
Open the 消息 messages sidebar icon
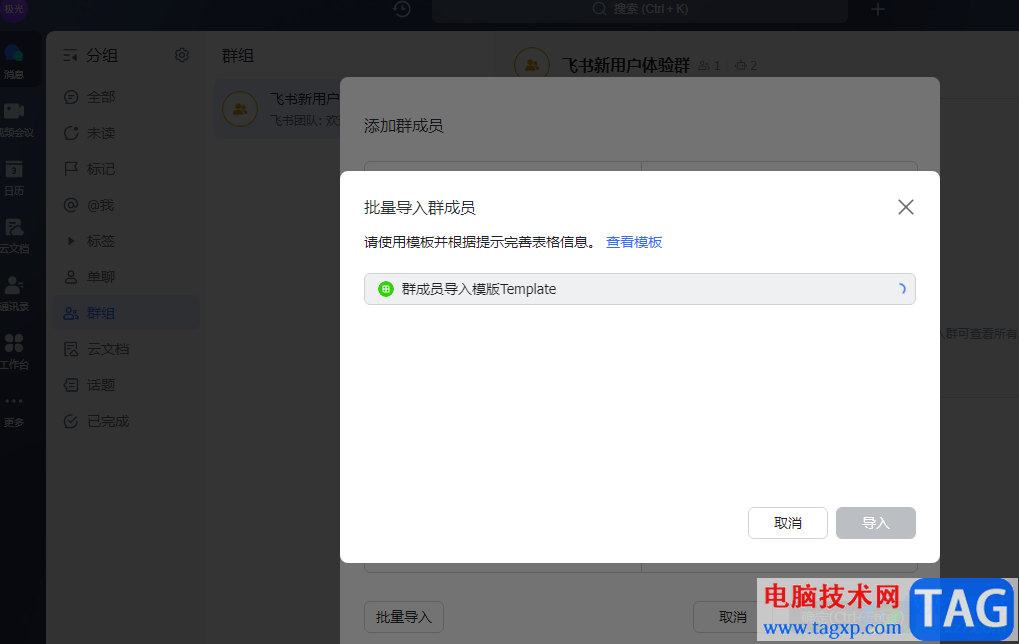(14, 62)
